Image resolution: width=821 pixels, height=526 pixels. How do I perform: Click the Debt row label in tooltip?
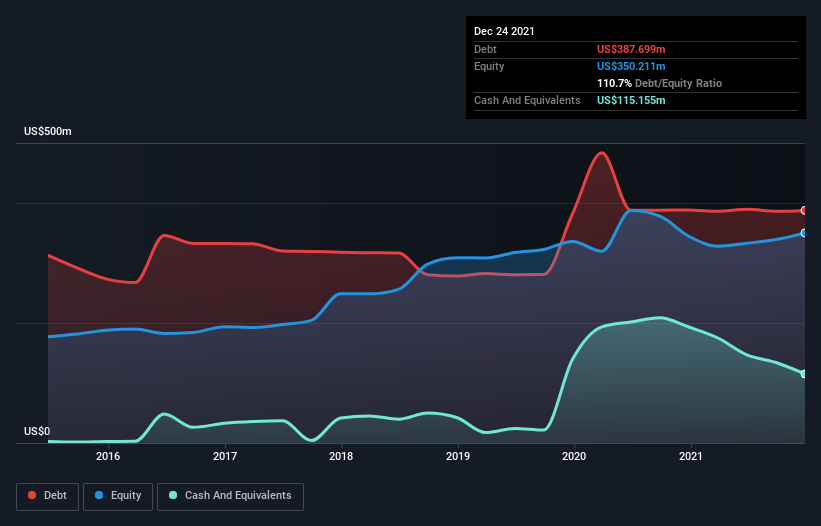point(485,49)
